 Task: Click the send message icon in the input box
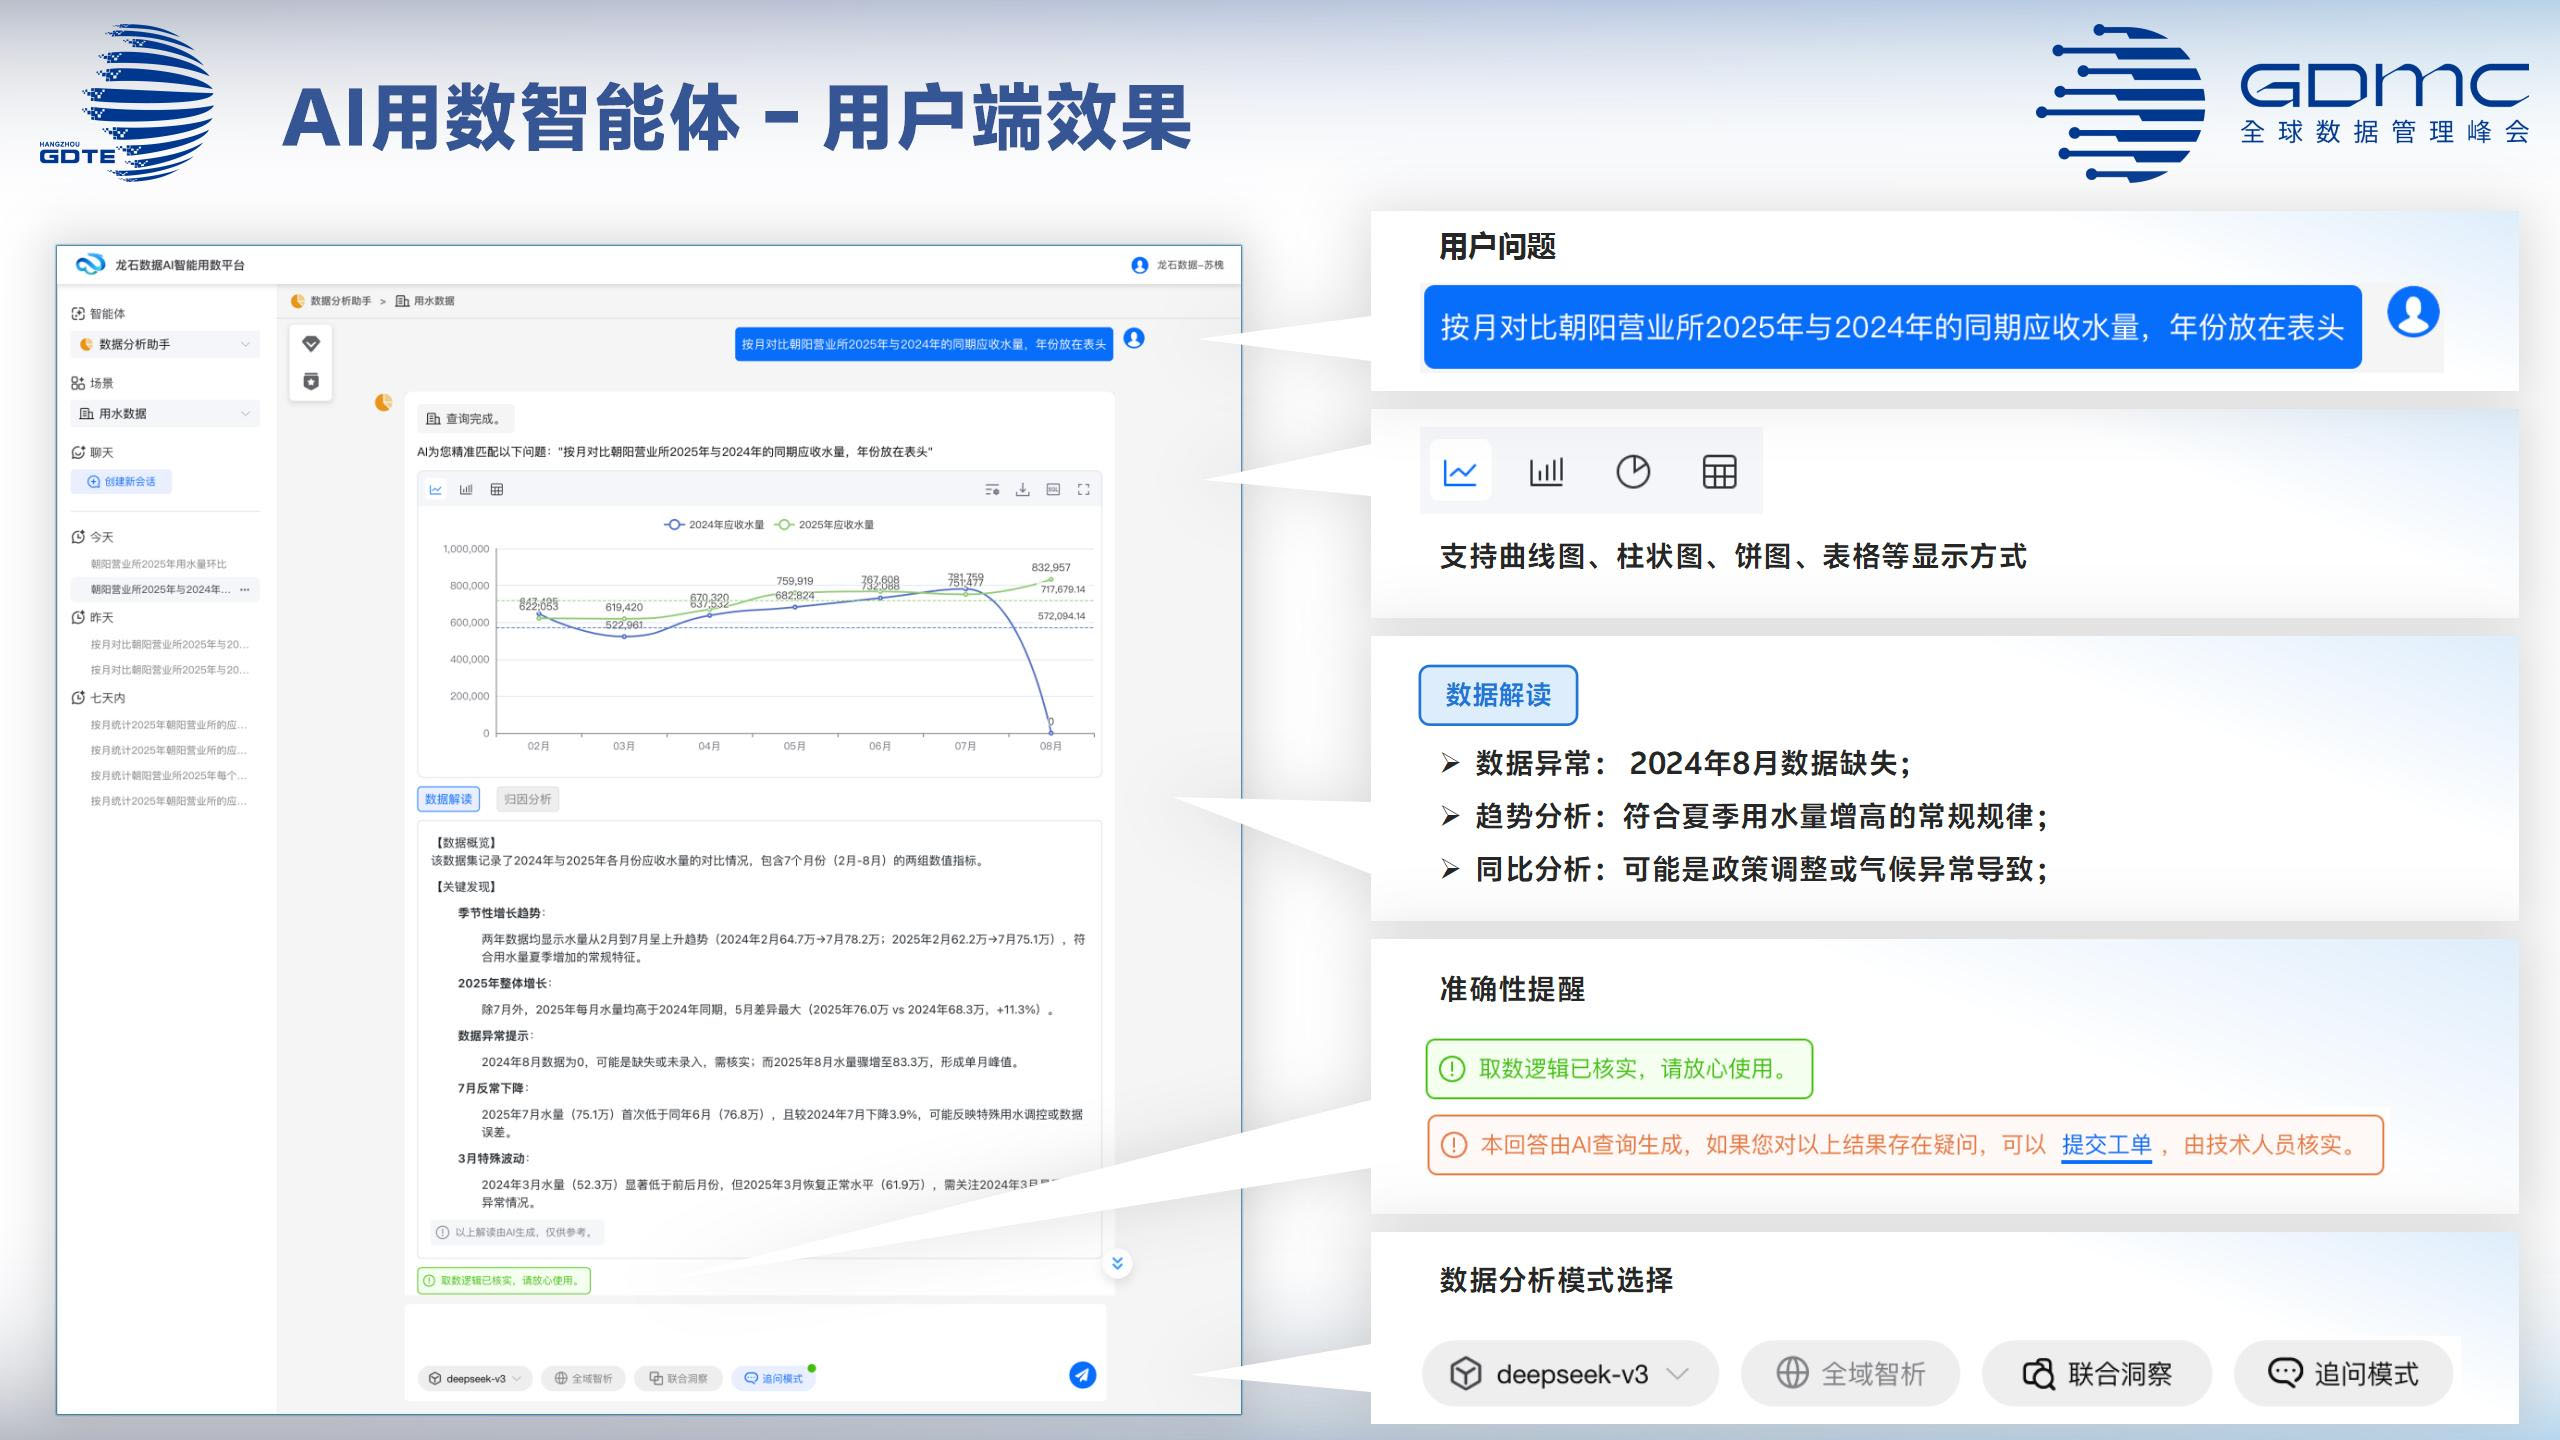pos(1083,1375)
